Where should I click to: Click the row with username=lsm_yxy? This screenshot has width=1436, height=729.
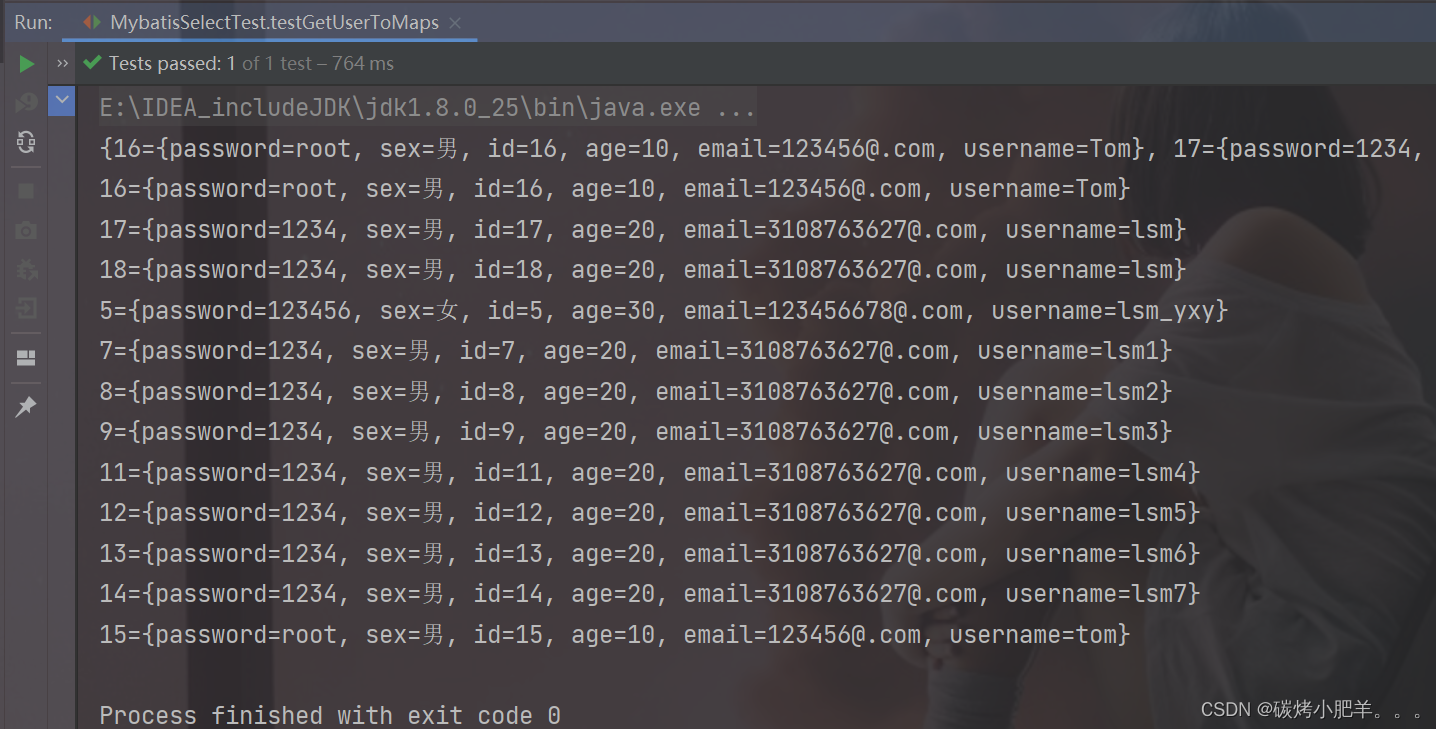click(664, 311)
